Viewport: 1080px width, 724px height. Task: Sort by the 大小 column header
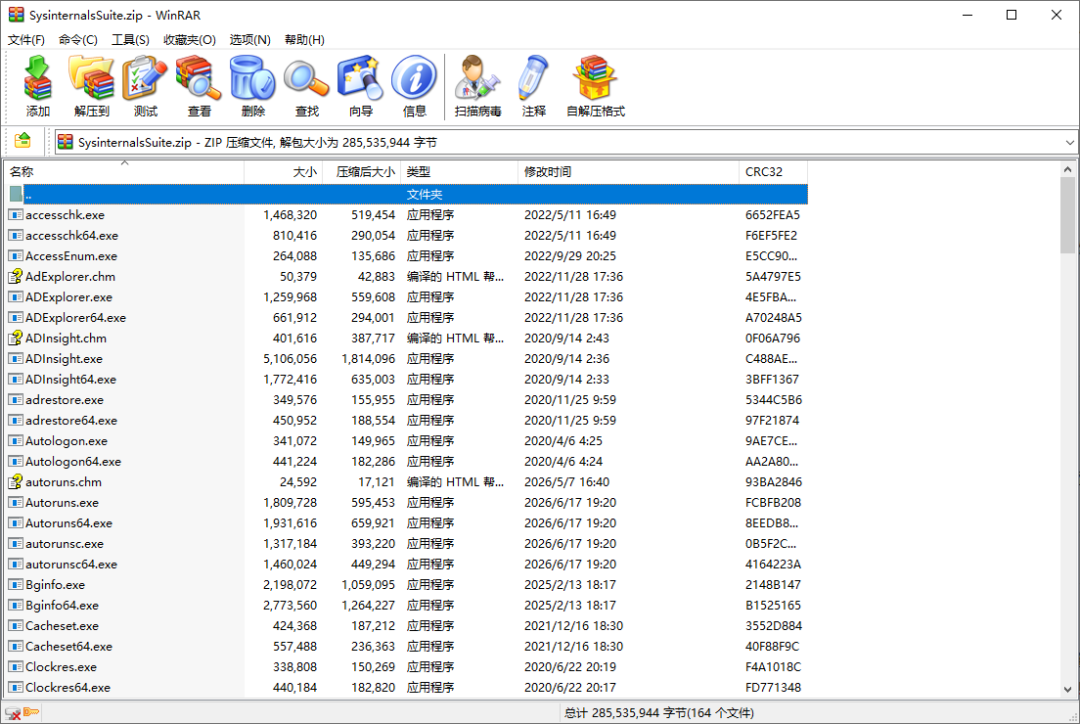point(283,172)
